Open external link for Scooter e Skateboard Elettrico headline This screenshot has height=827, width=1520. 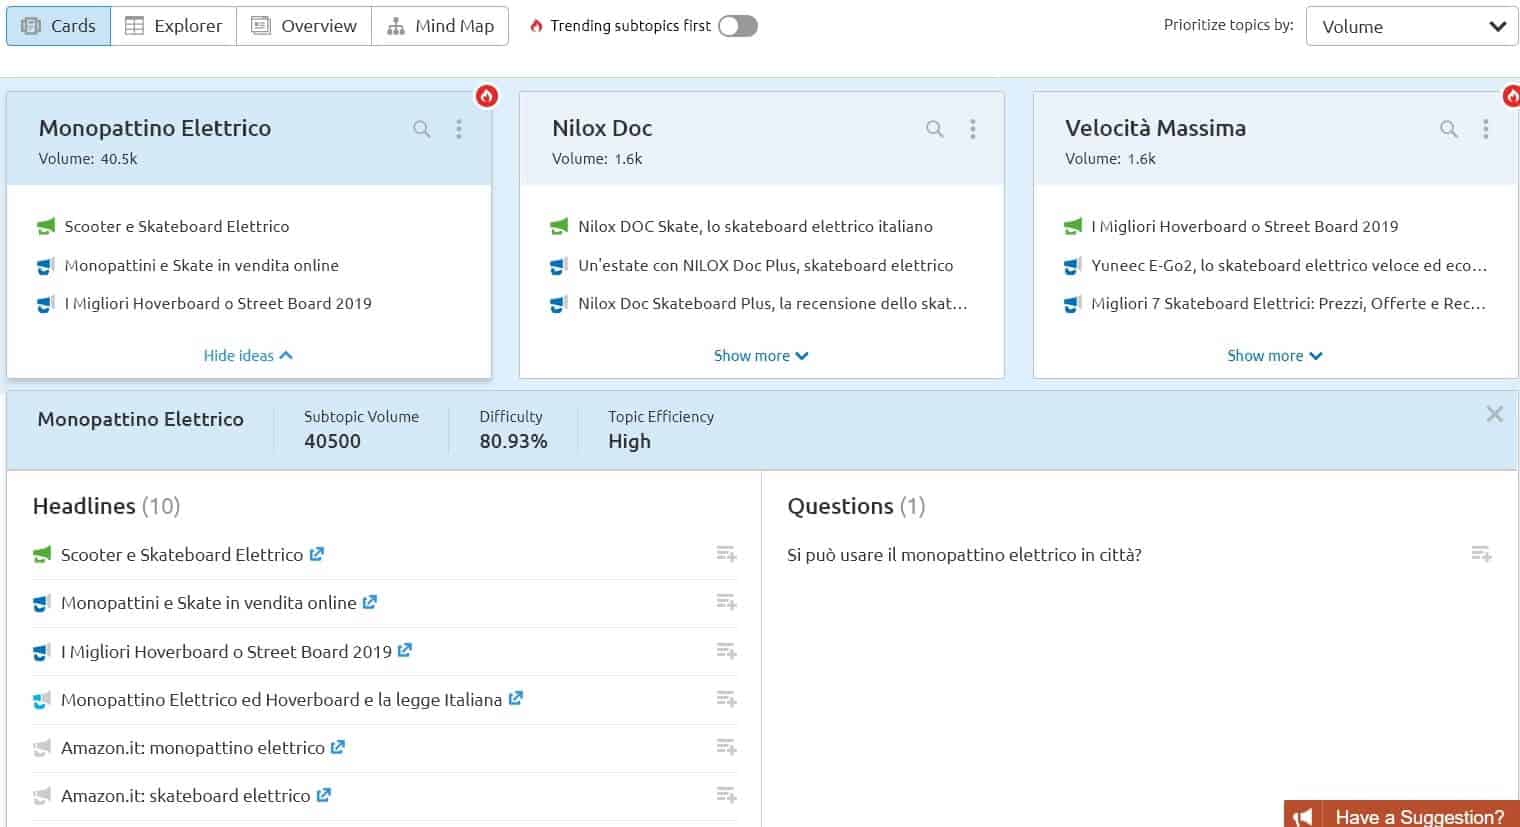click(x=317, y=554)
